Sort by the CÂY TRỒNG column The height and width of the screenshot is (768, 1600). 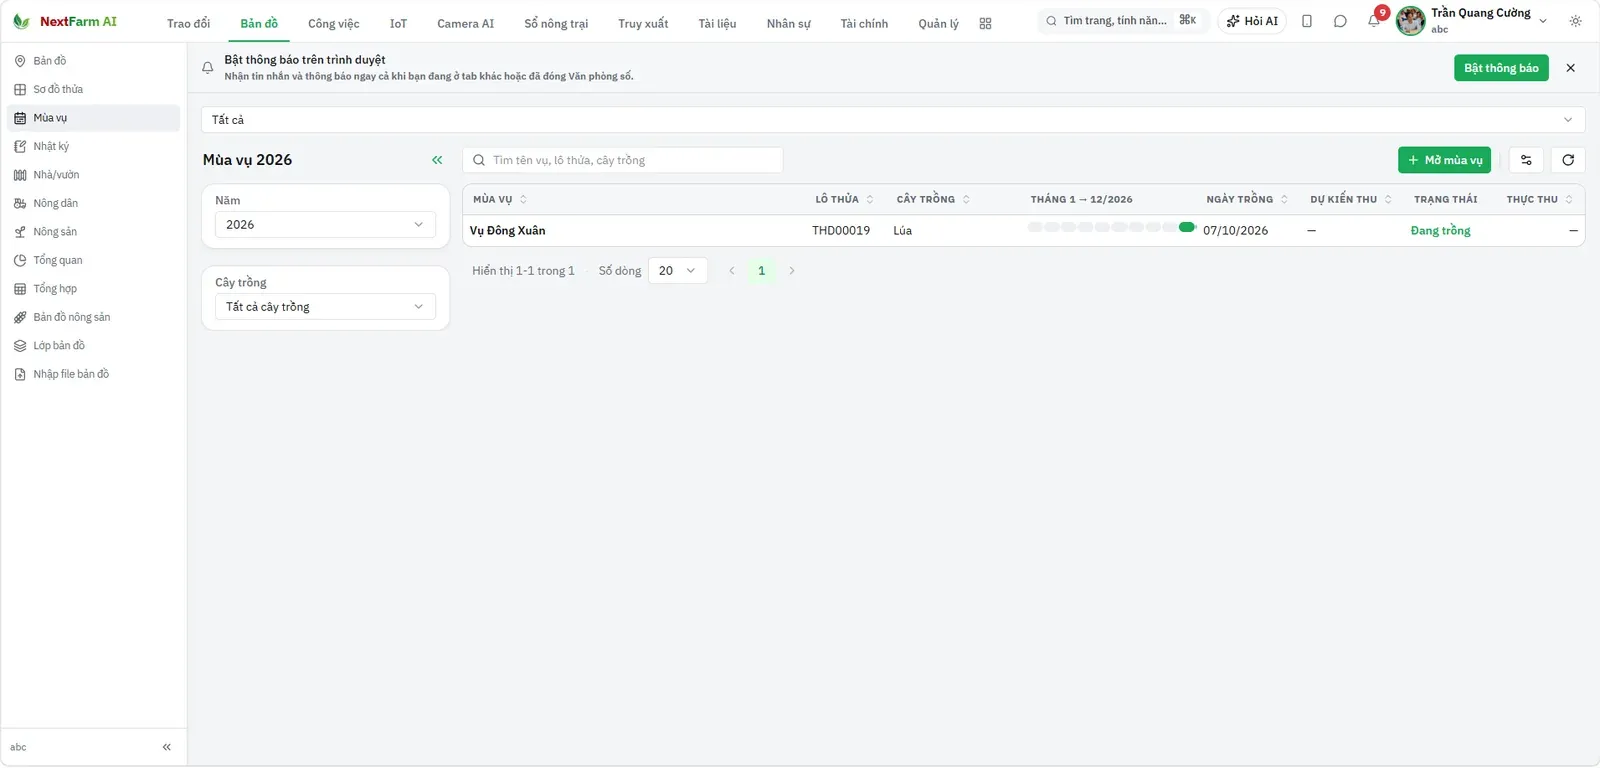pyautogui.click(x=933, y=199)
